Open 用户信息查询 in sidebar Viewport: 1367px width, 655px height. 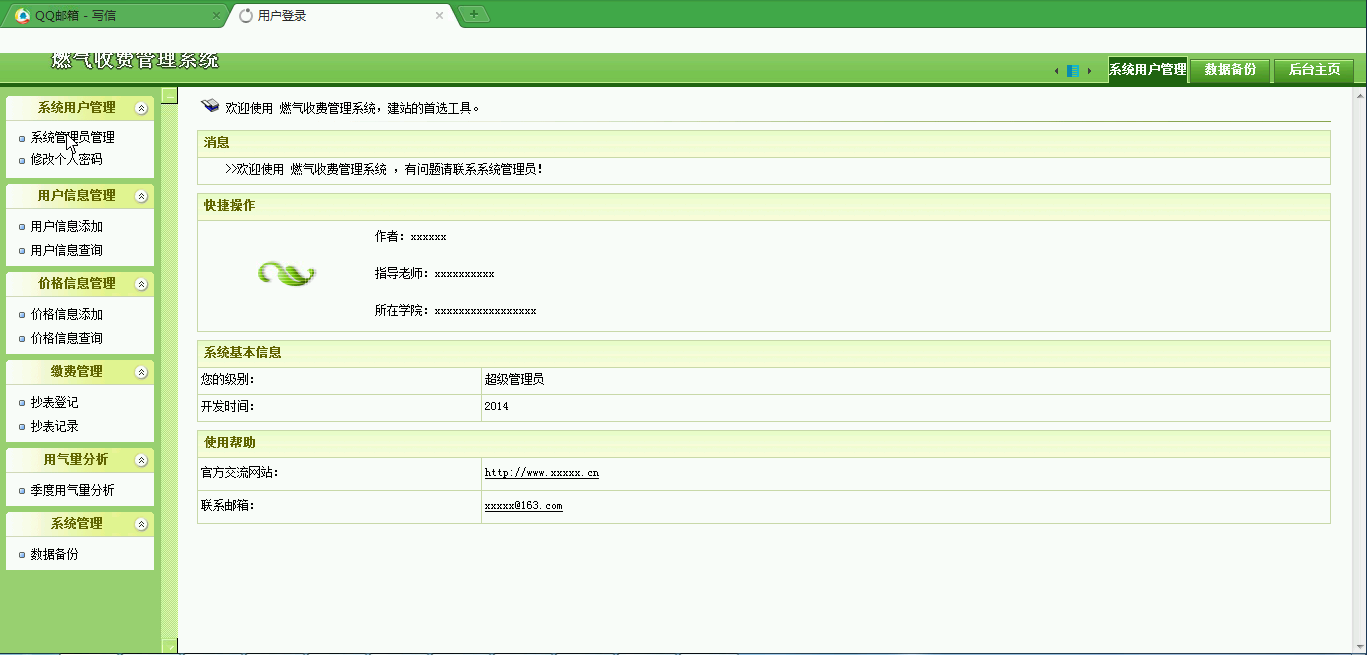point(66,251)
